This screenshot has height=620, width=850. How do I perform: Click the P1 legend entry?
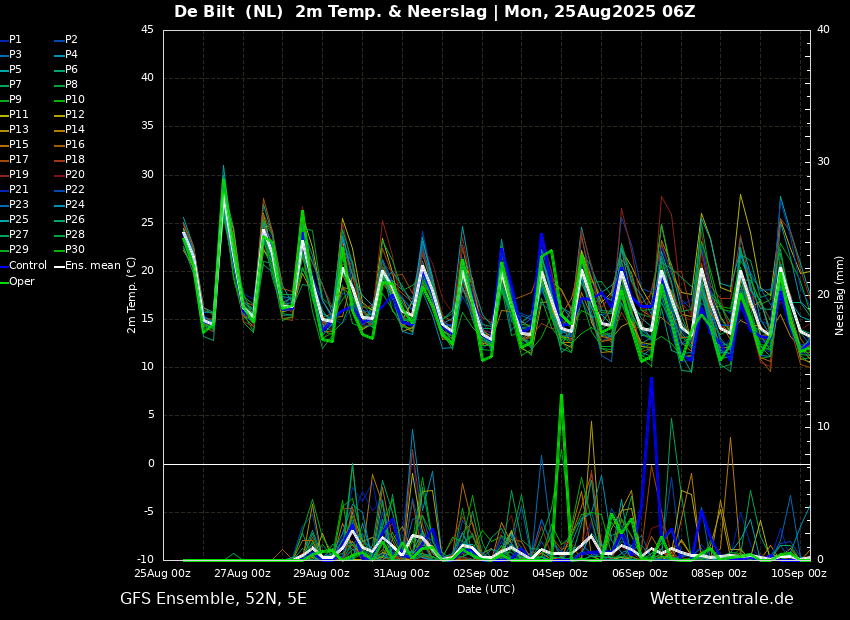point(15,40)
